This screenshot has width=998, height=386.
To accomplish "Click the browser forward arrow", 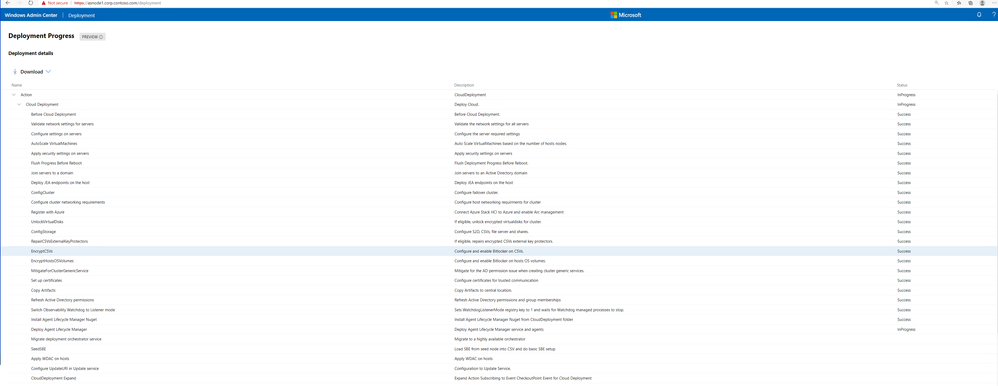I will pyautogui.click(x=18, y=3).
